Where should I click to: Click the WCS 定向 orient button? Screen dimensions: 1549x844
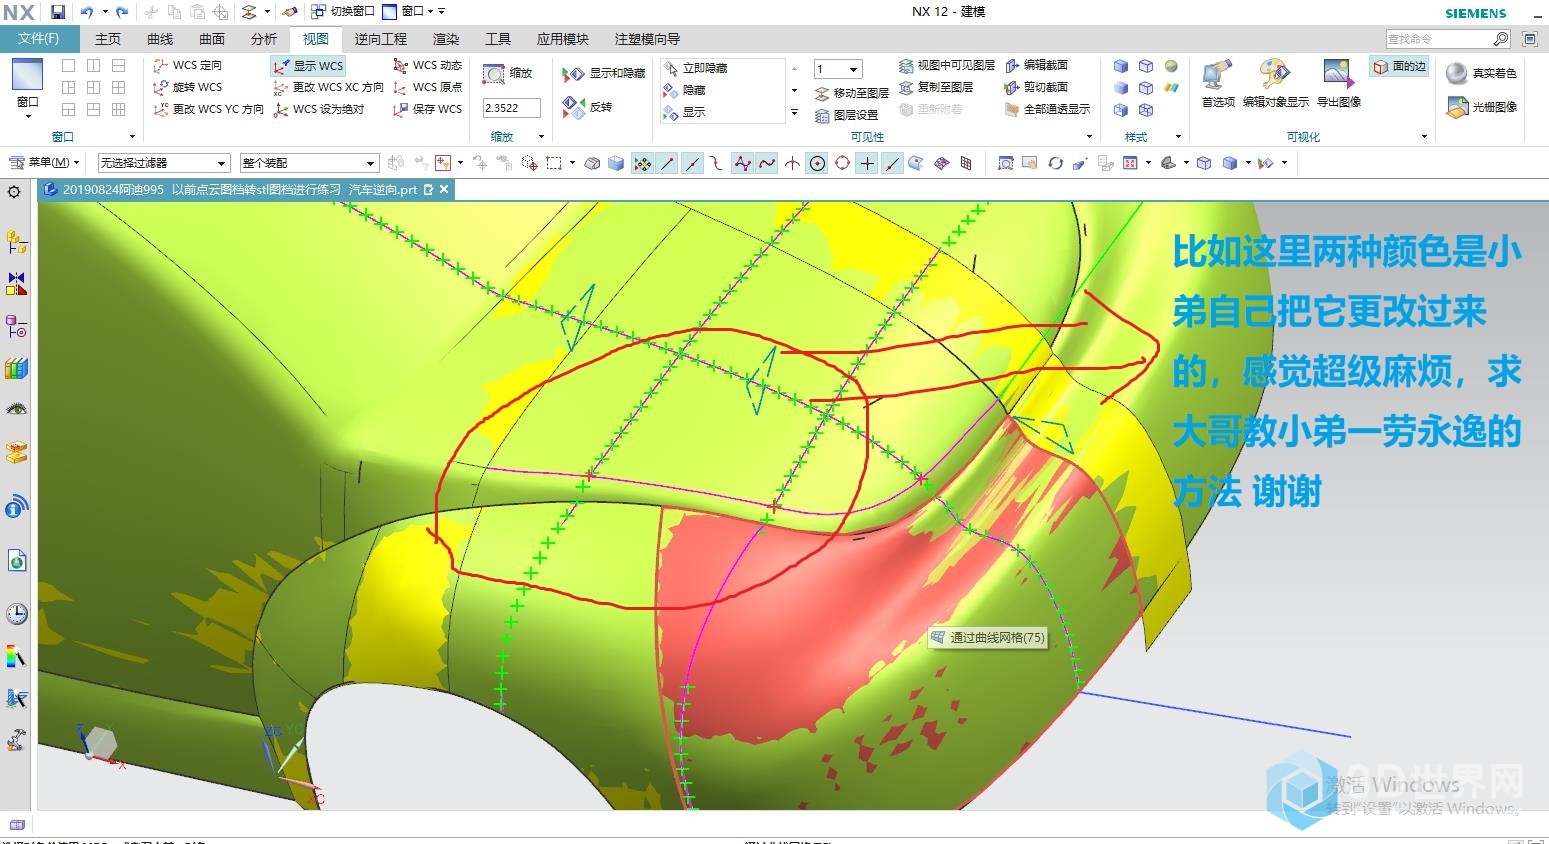(x=189, y=65)
